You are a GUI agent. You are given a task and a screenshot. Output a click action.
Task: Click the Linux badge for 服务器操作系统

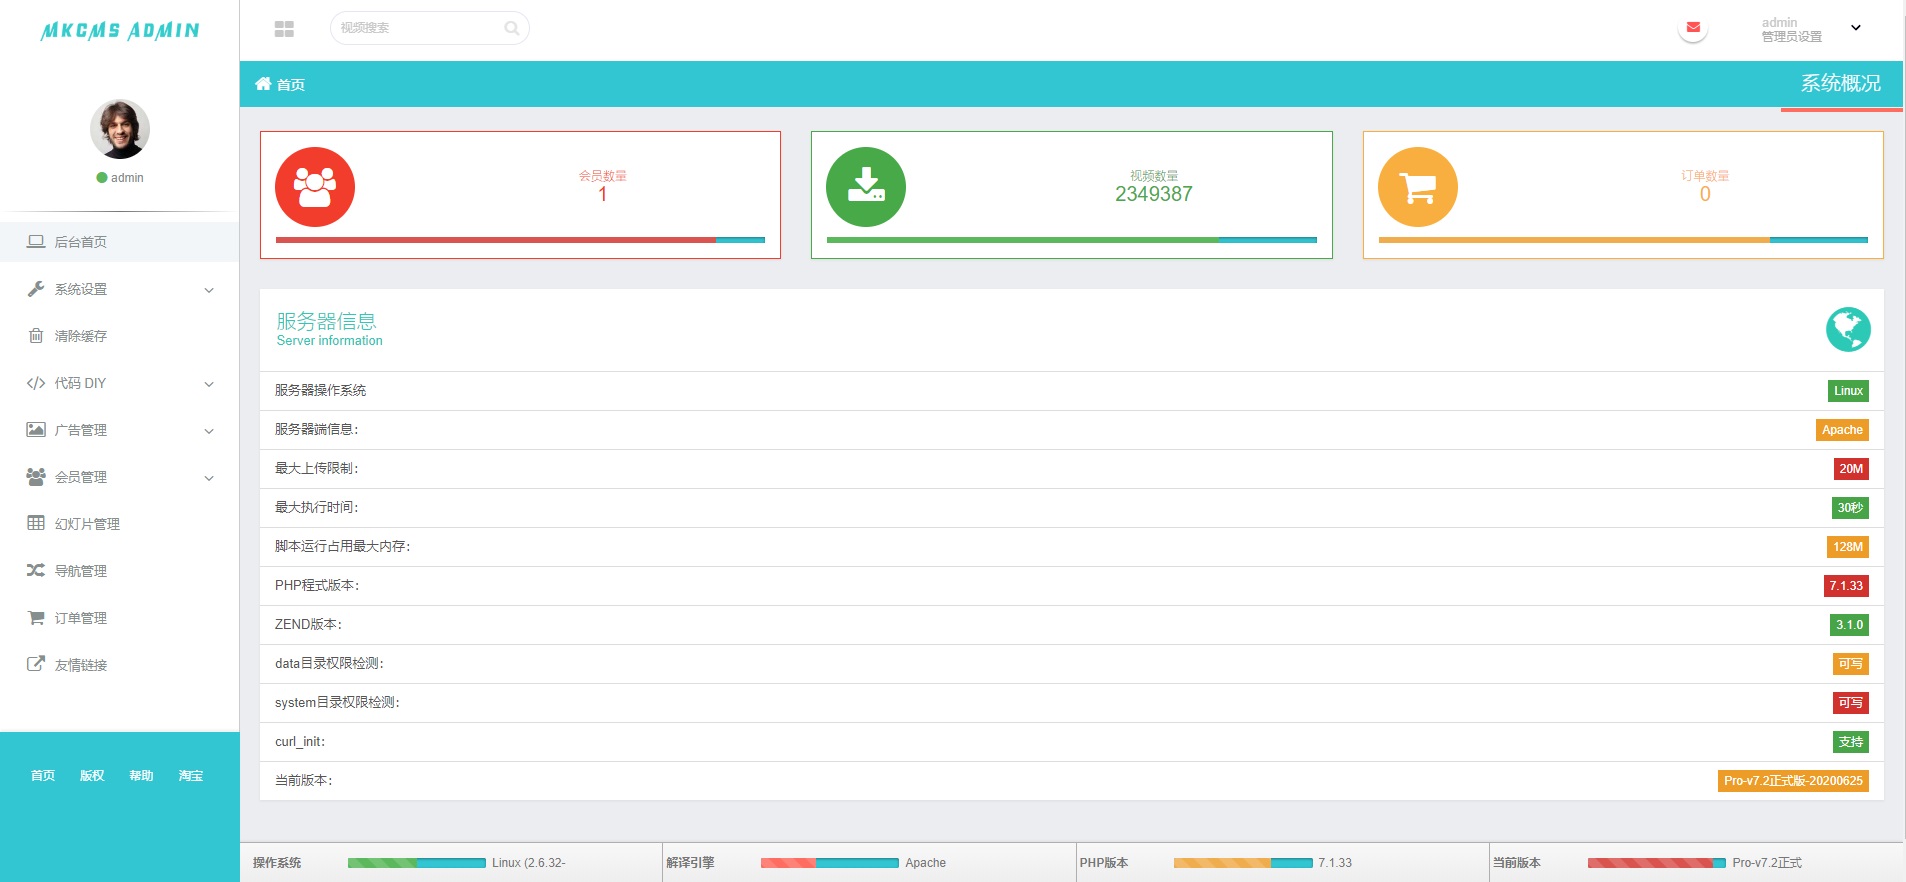click(x=1848, y=391)
